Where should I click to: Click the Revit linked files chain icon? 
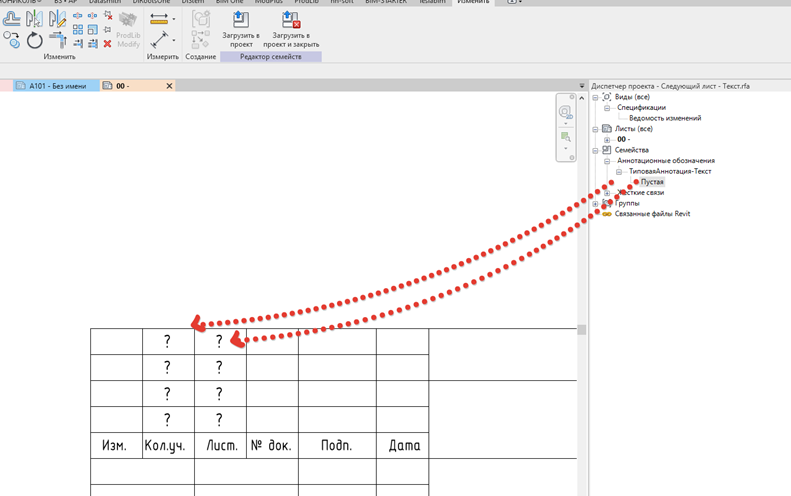[x=607, y=214]
